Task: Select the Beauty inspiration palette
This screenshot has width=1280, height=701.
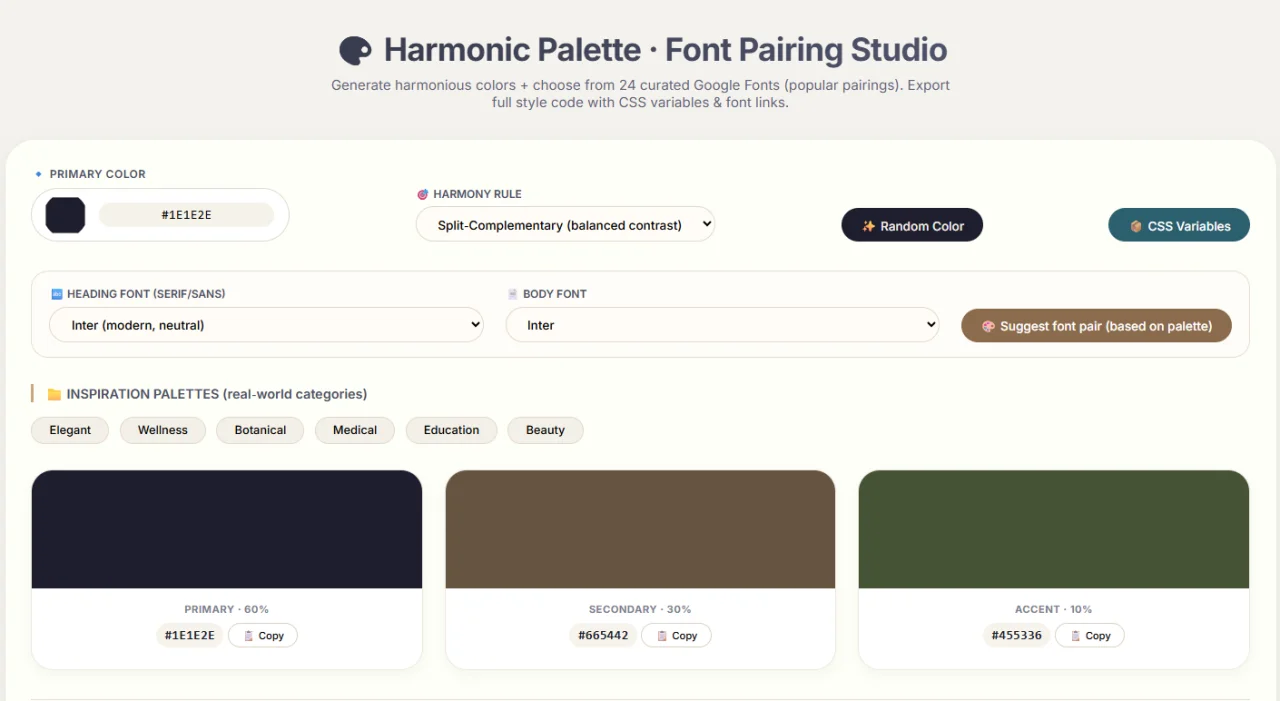Action: click(x=545, y=430)
